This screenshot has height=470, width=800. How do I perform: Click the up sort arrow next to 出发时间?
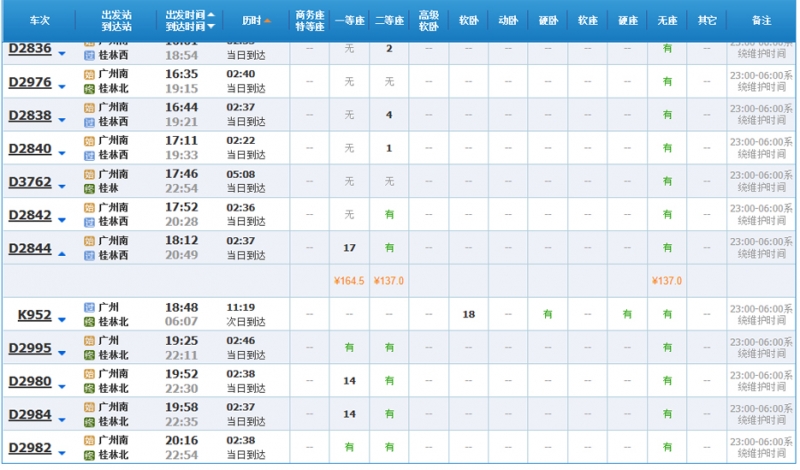pyautogui.click(x=211, y=16)
